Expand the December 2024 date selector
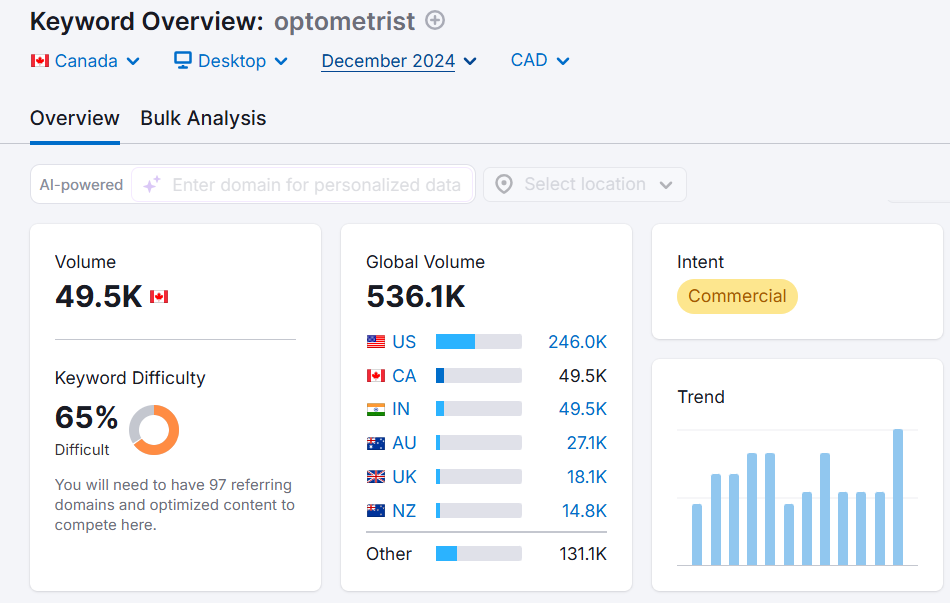Viewport: 950px width, 603px height. [396, 60]
